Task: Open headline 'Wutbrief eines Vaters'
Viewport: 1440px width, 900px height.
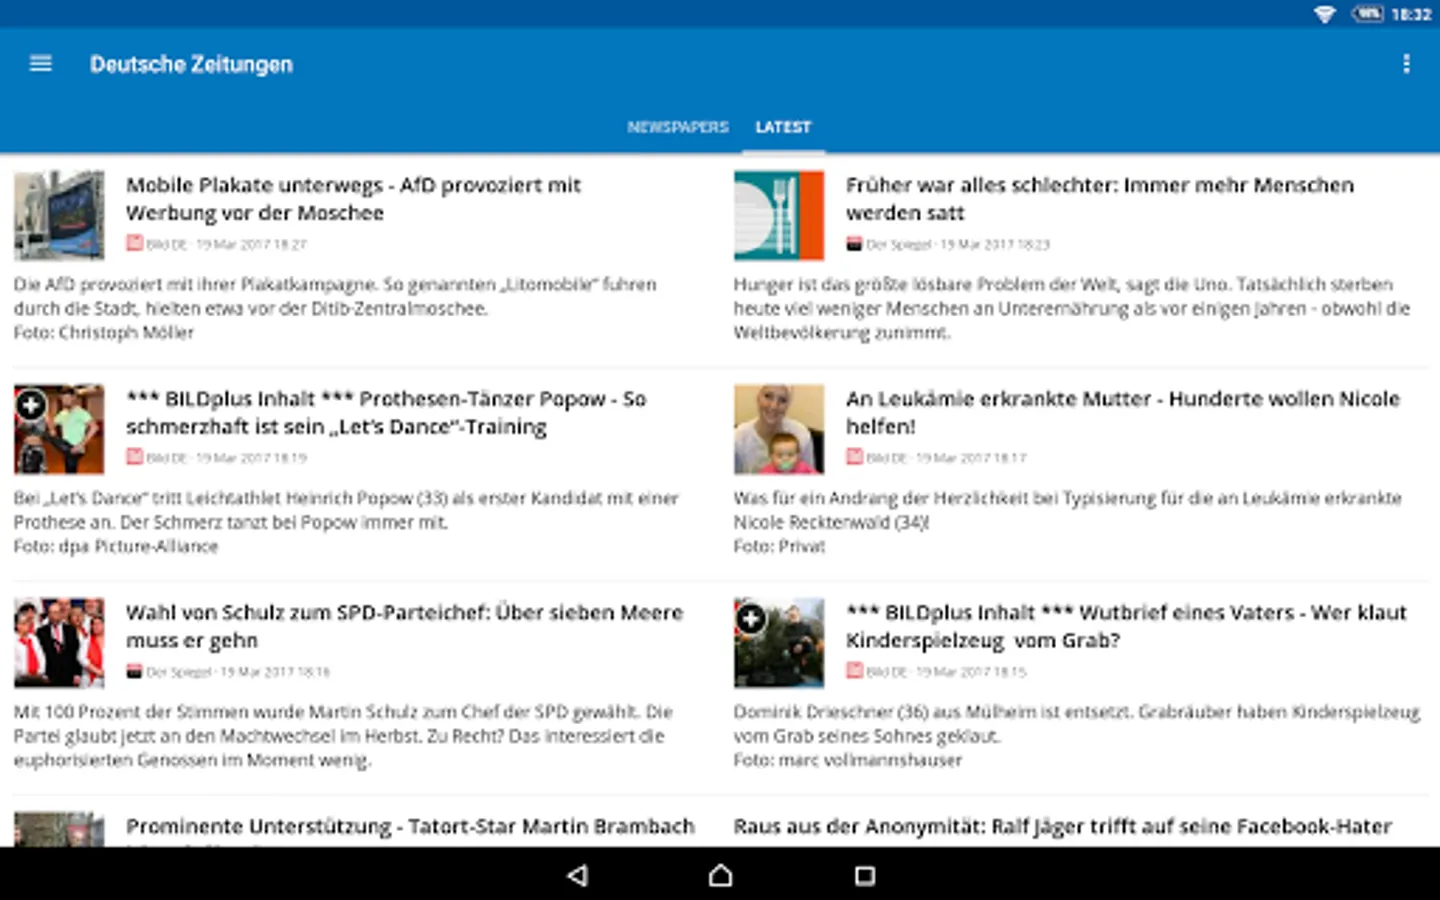Action: pyautogui.click(x=1126, y=627)
